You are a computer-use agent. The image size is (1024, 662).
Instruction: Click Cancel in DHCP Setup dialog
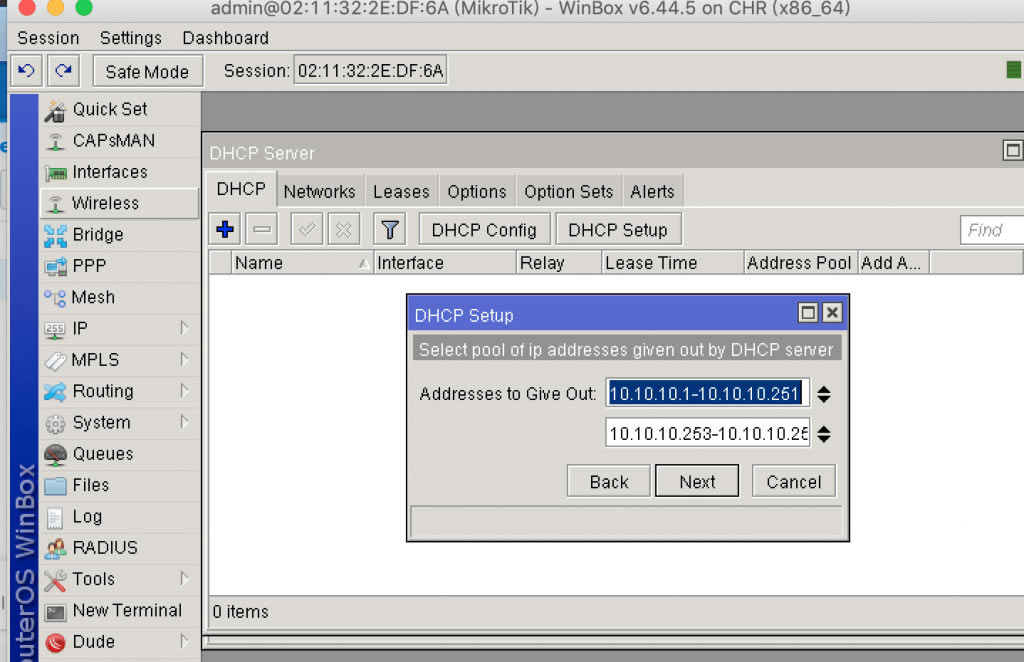click(793, 482)
